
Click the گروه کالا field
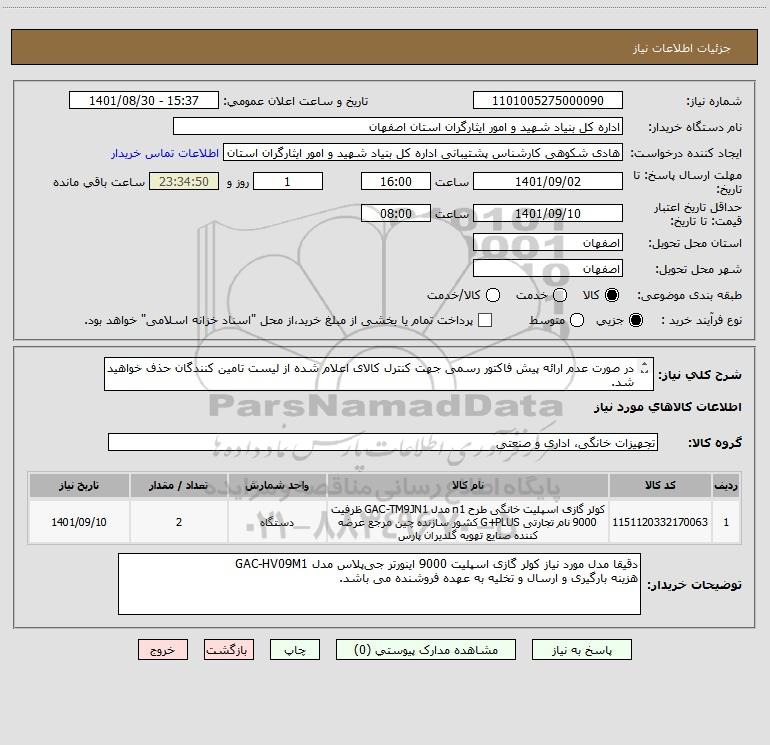click(x=383, y=442)
